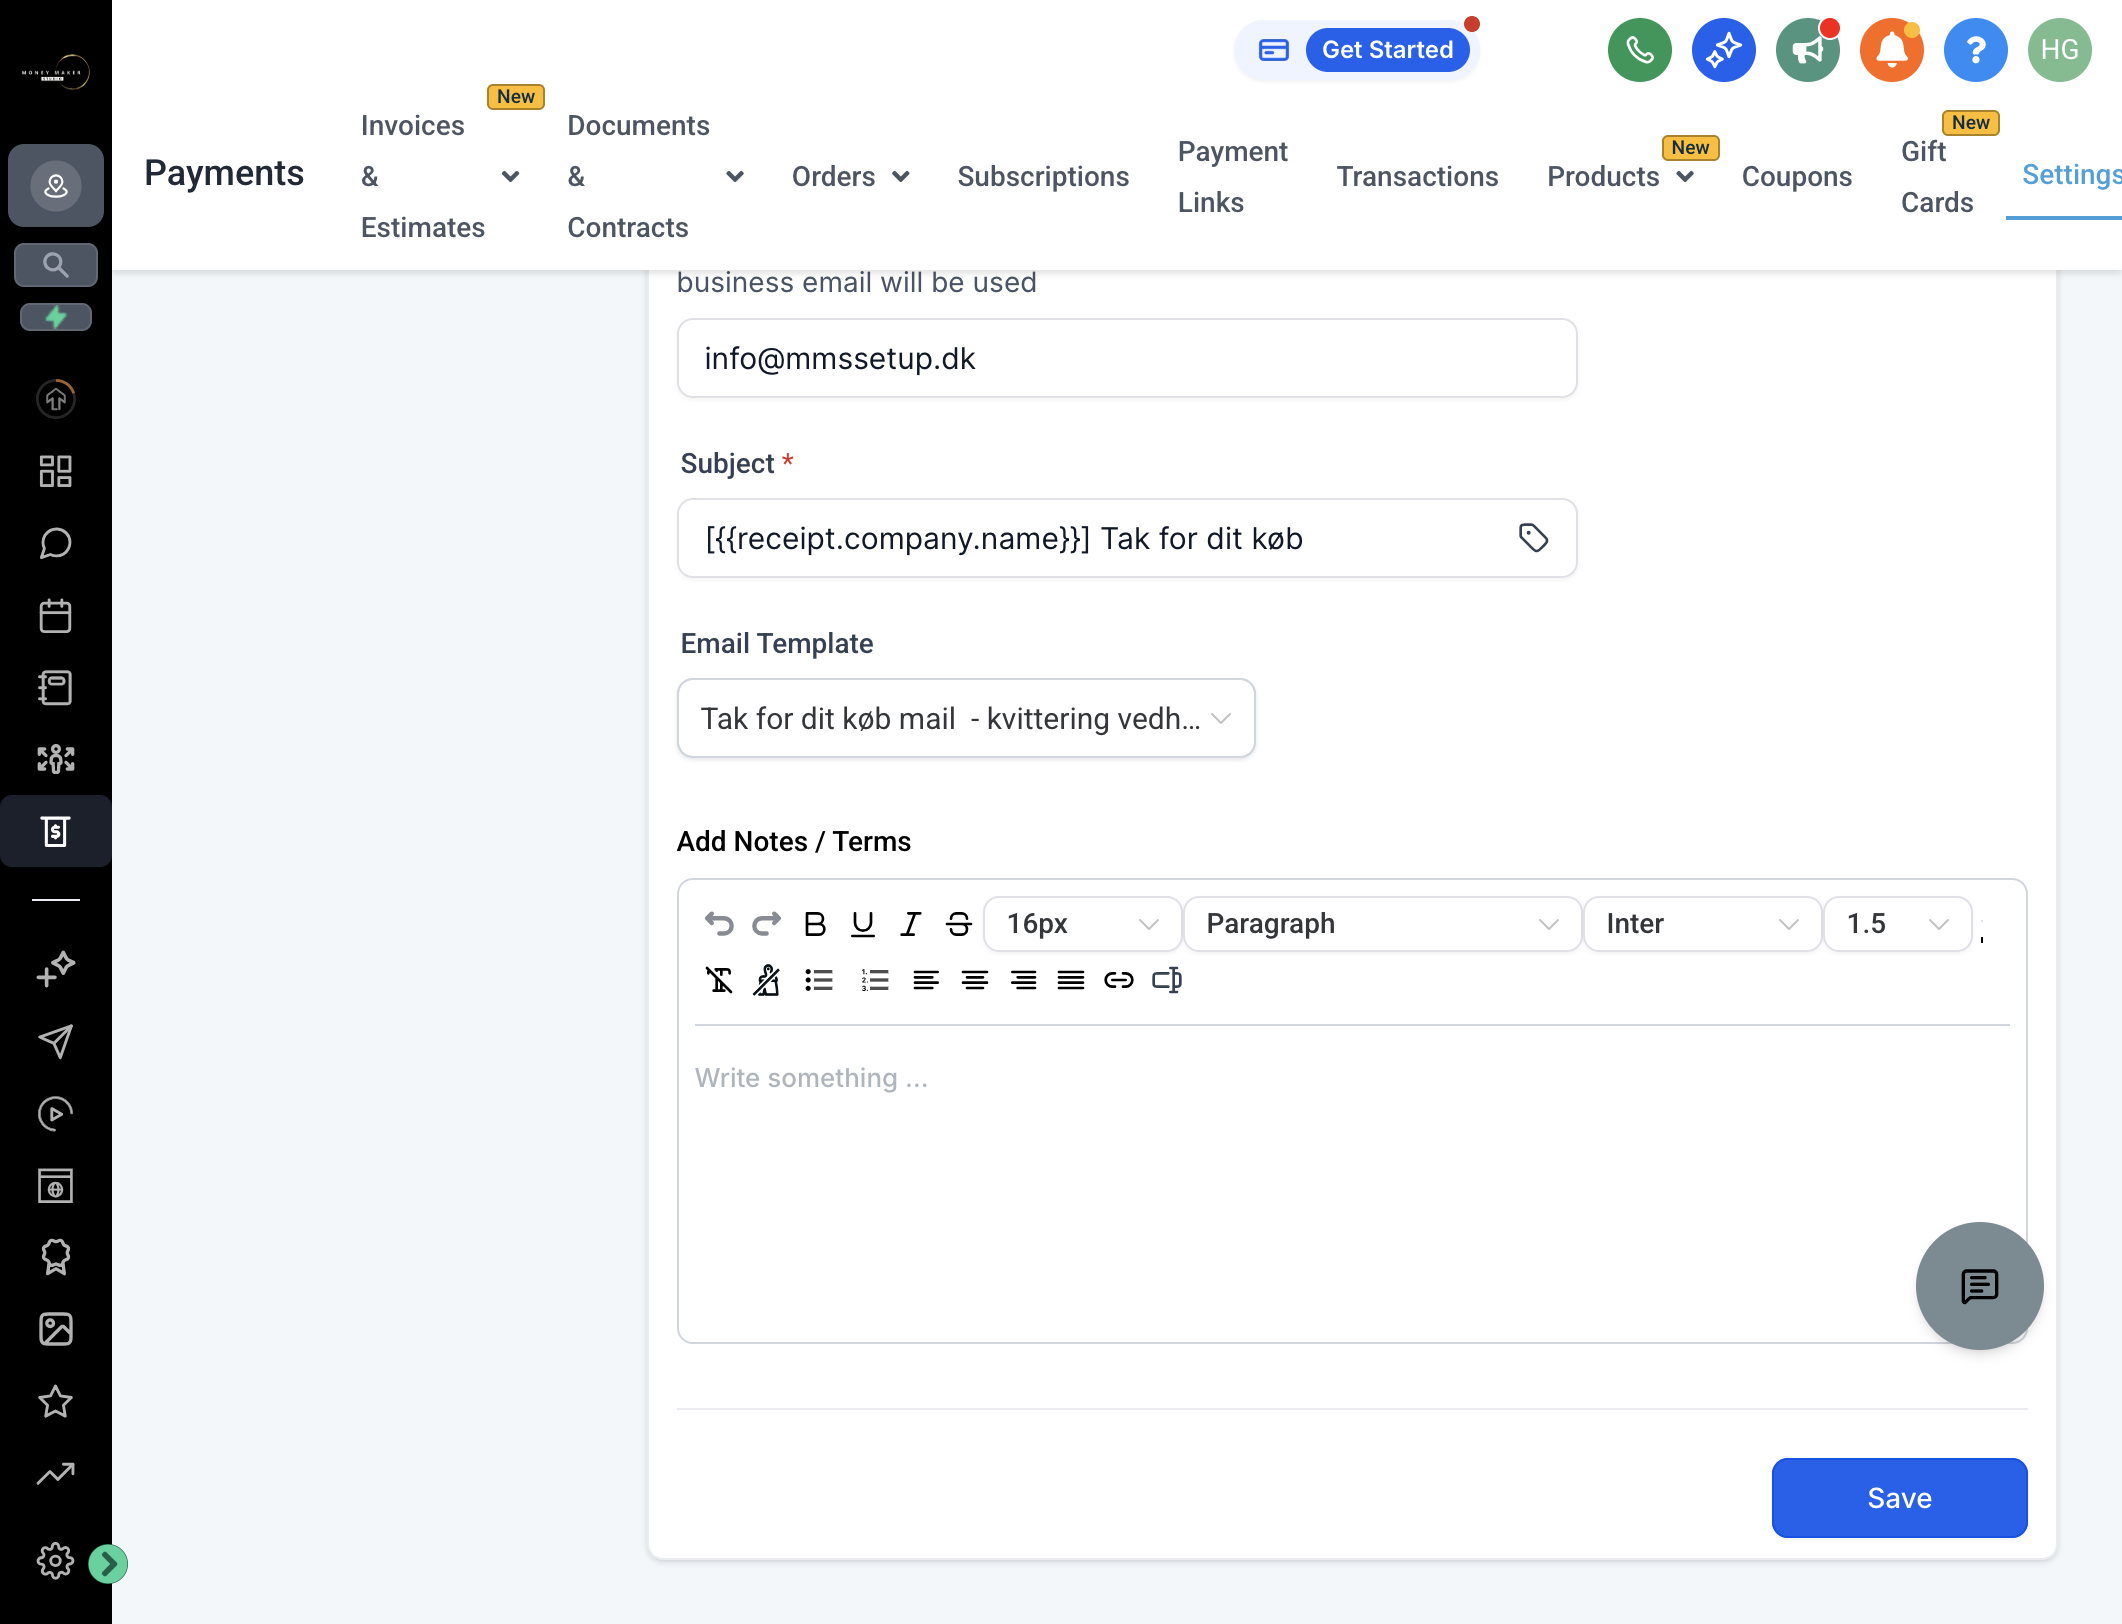The height and width of the screenshot is (1624, 2122).
Task: Toggle underline formatting in notes editor
Action: (862, 924)
